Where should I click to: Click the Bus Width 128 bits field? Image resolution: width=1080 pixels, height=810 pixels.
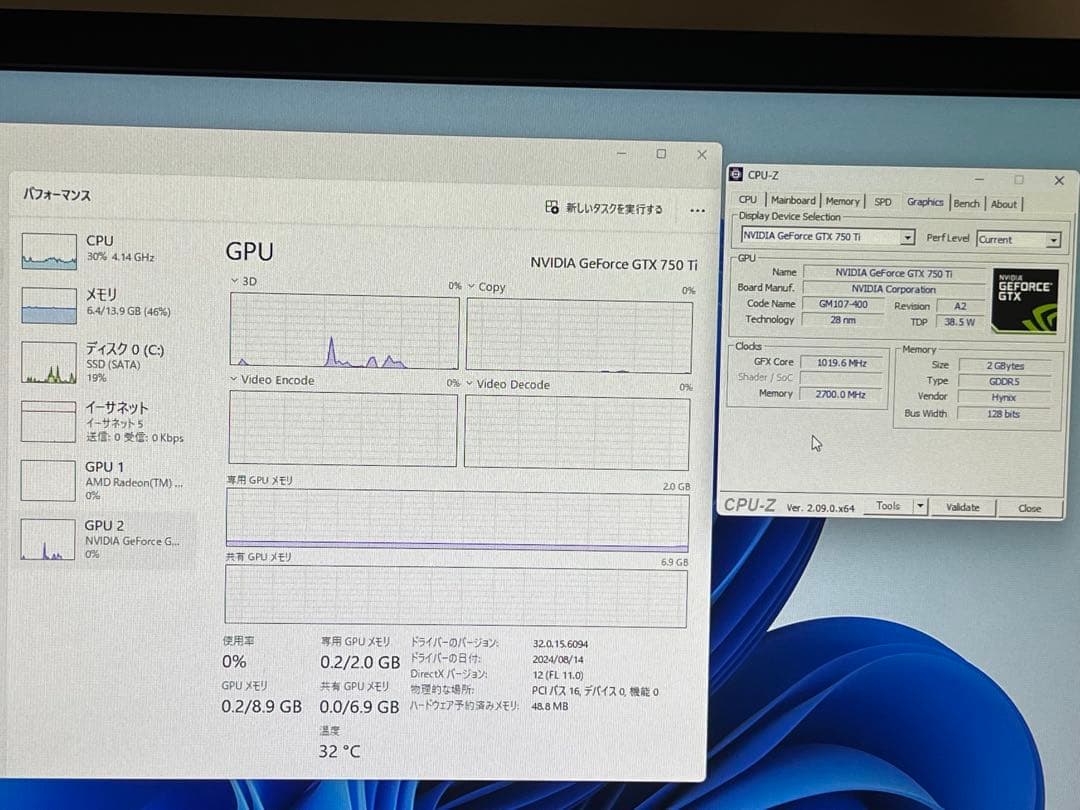(x=1003, y=414)
